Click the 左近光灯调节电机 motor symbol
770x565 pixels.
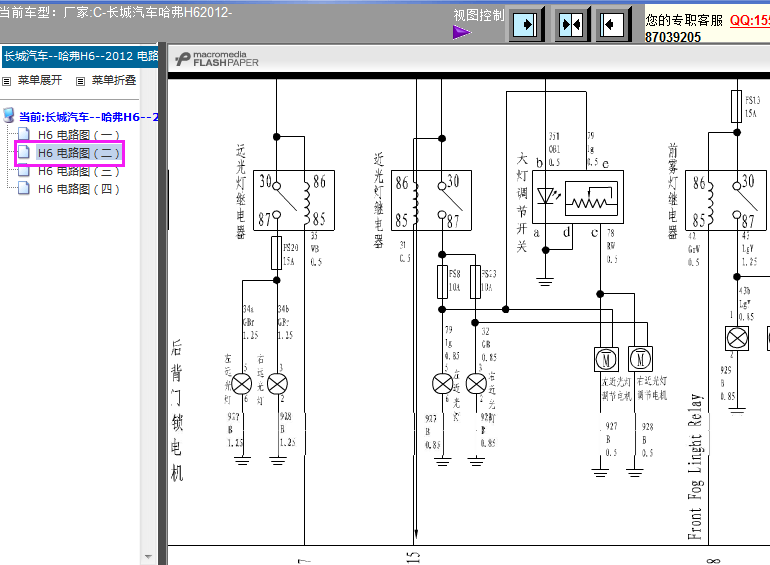point(606,359)
